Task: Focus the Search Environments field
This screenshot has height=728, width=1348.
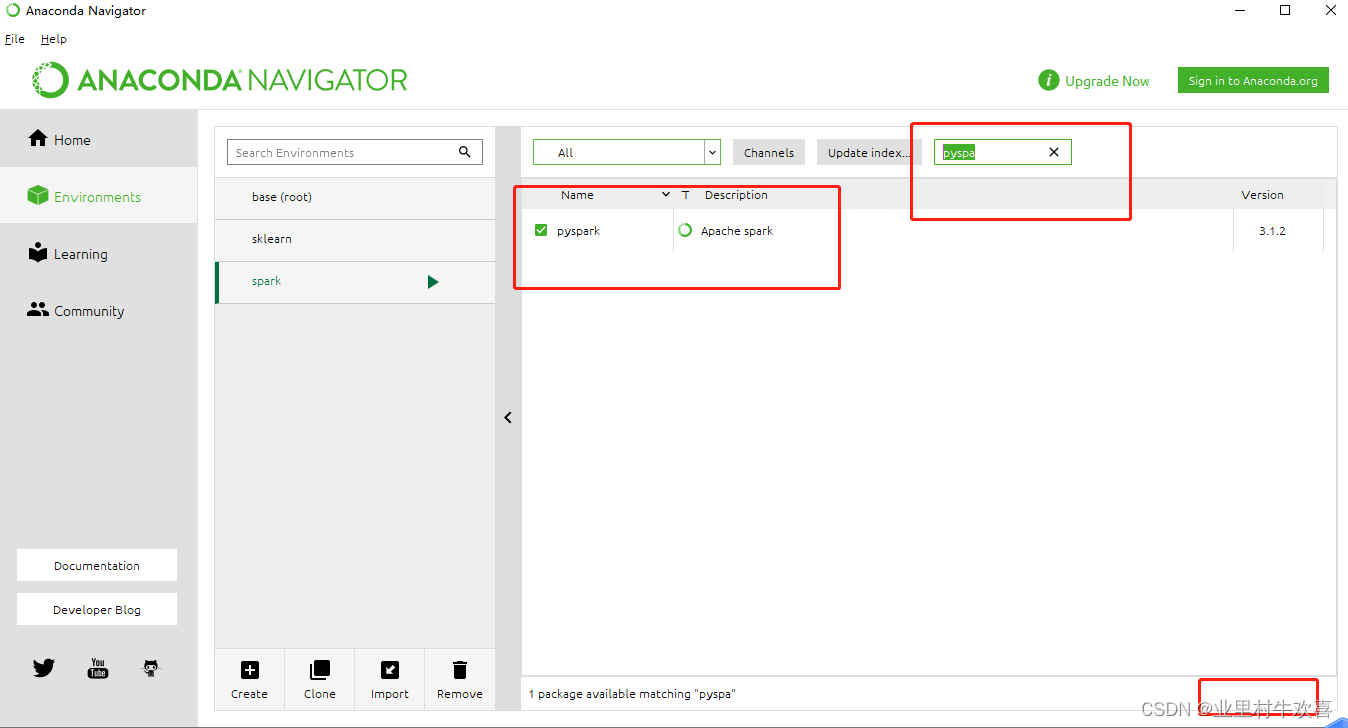Action: coord(355,152)
